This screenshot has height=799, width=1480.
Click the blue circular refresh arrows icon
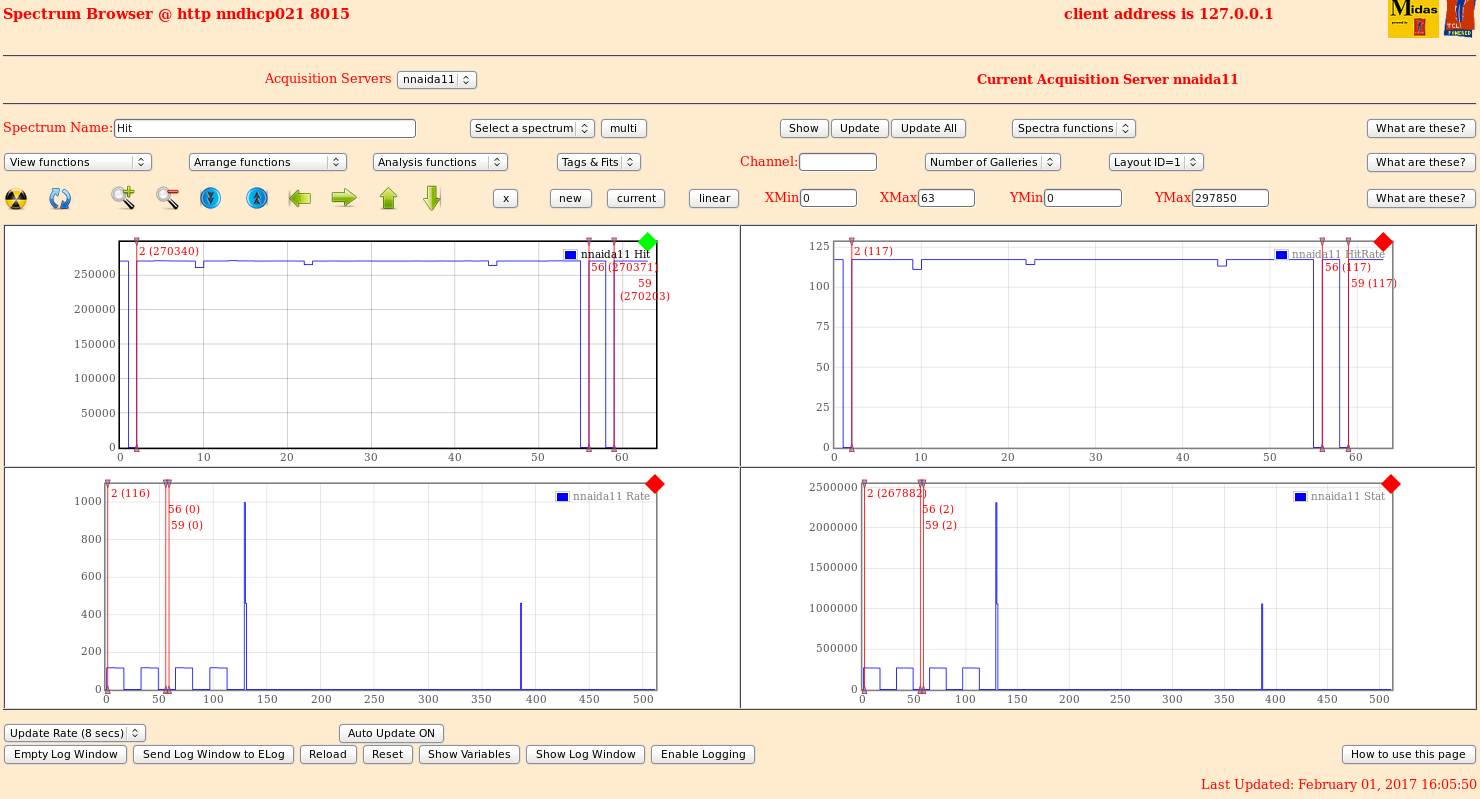pyautogui.click(x=60, y=199)
